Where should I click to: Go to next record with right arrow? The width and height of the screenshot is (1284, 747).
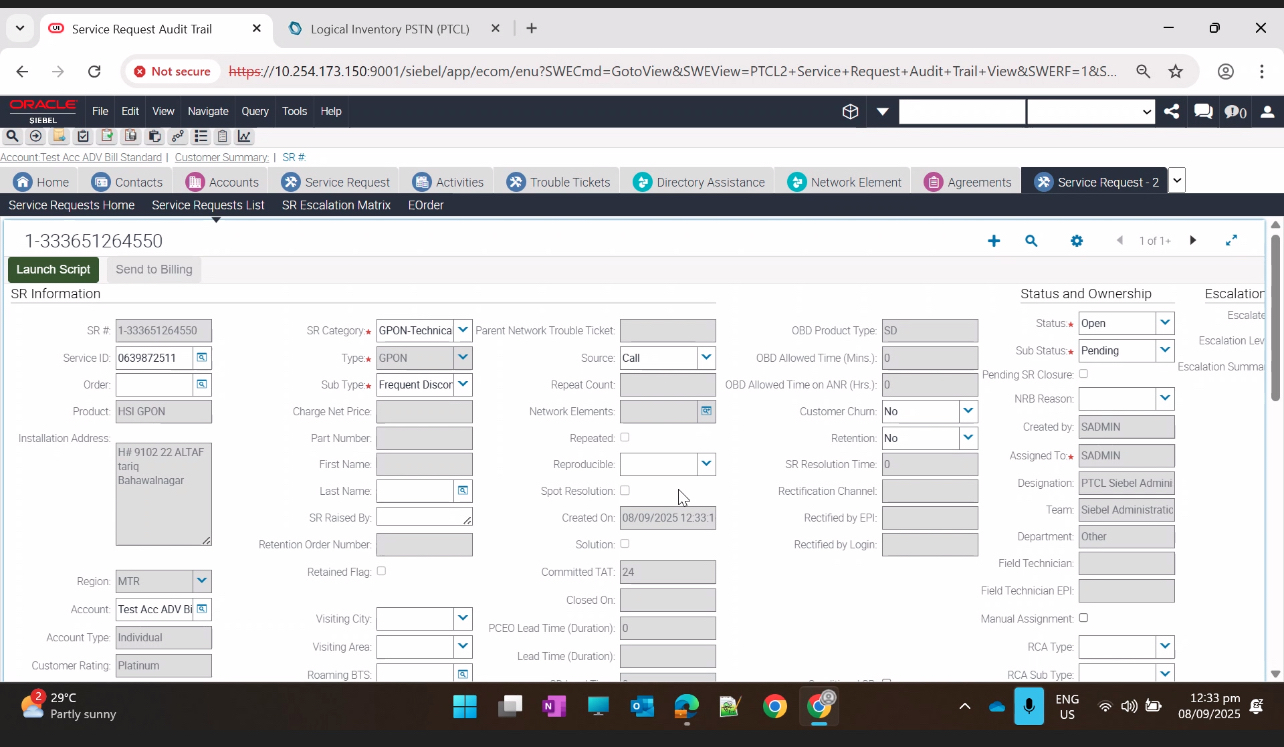pyautogui.click(x=1192, y=241)
